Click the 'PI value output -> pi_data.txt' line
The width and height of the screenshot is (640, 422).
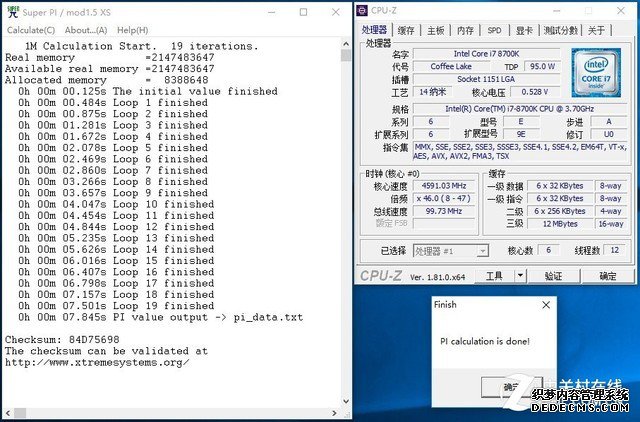click(x=160, y=317)
